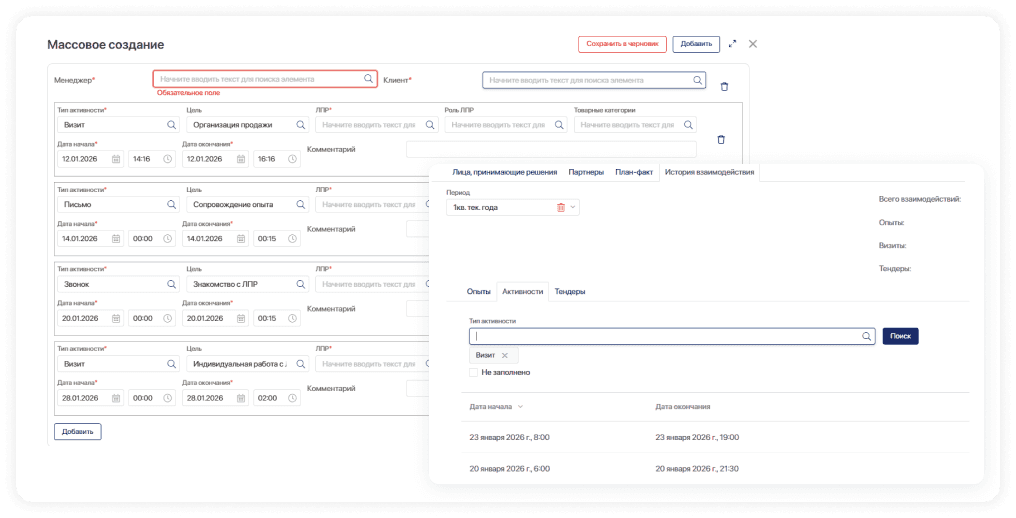This screenshot has height=518, width=1016.
Task: Delete the client row with trash icon
Action: 724,87
